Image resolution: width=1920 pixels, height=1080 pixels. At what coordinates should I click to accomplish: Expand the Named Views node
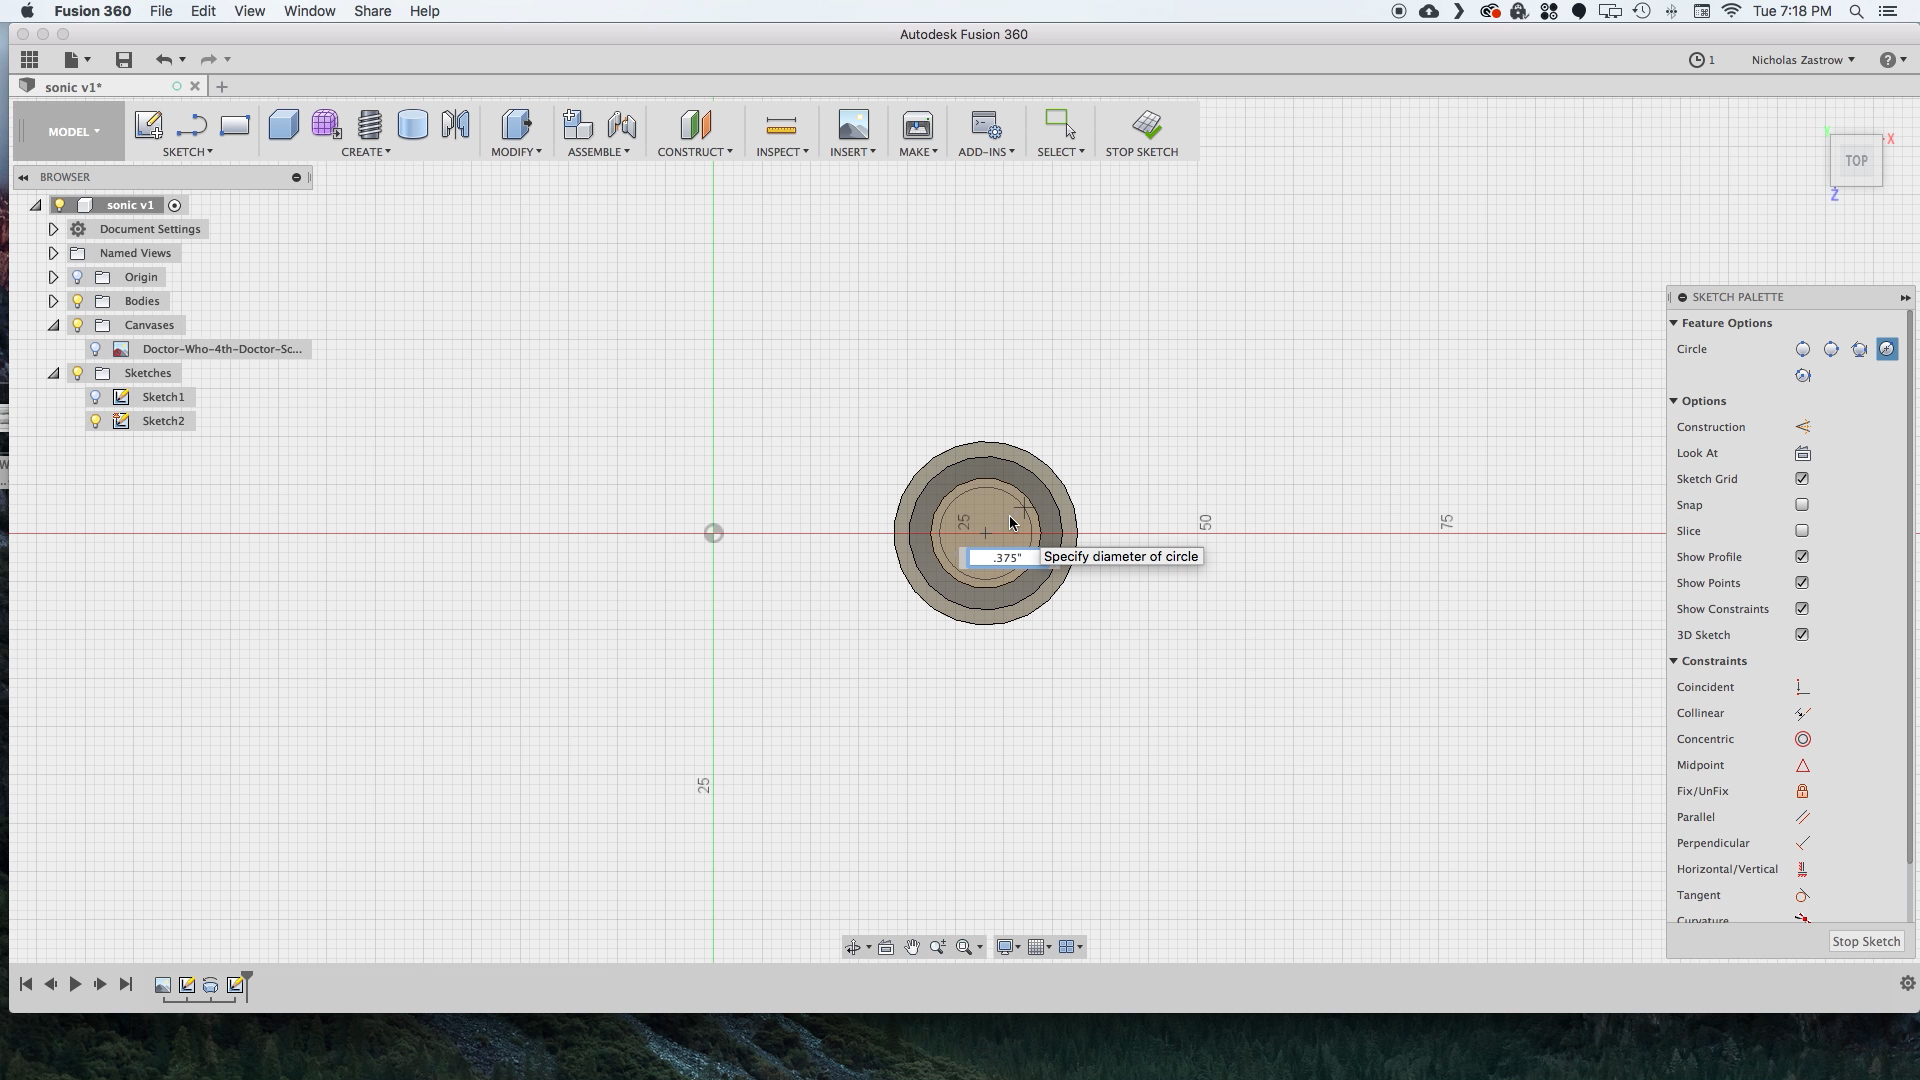53,253
